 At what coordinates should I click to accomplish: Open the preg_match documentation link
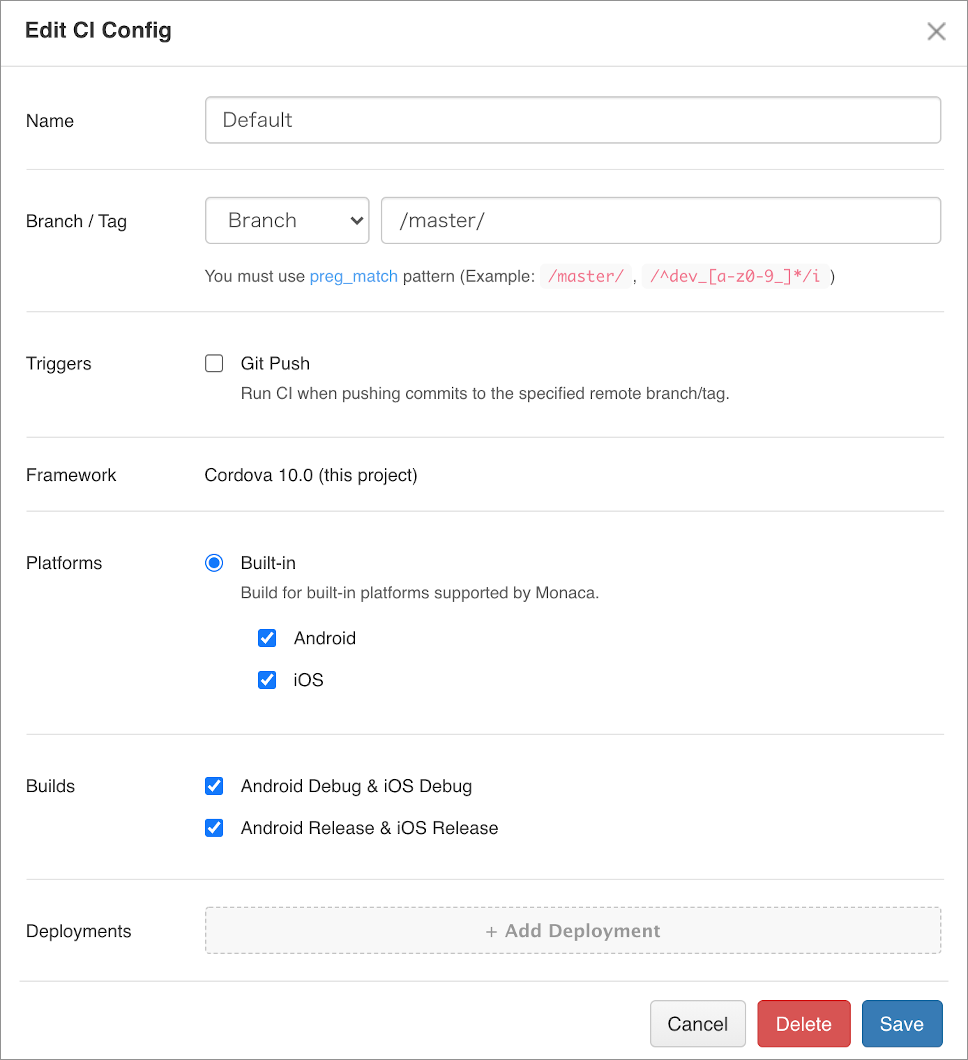click(353, 276)
